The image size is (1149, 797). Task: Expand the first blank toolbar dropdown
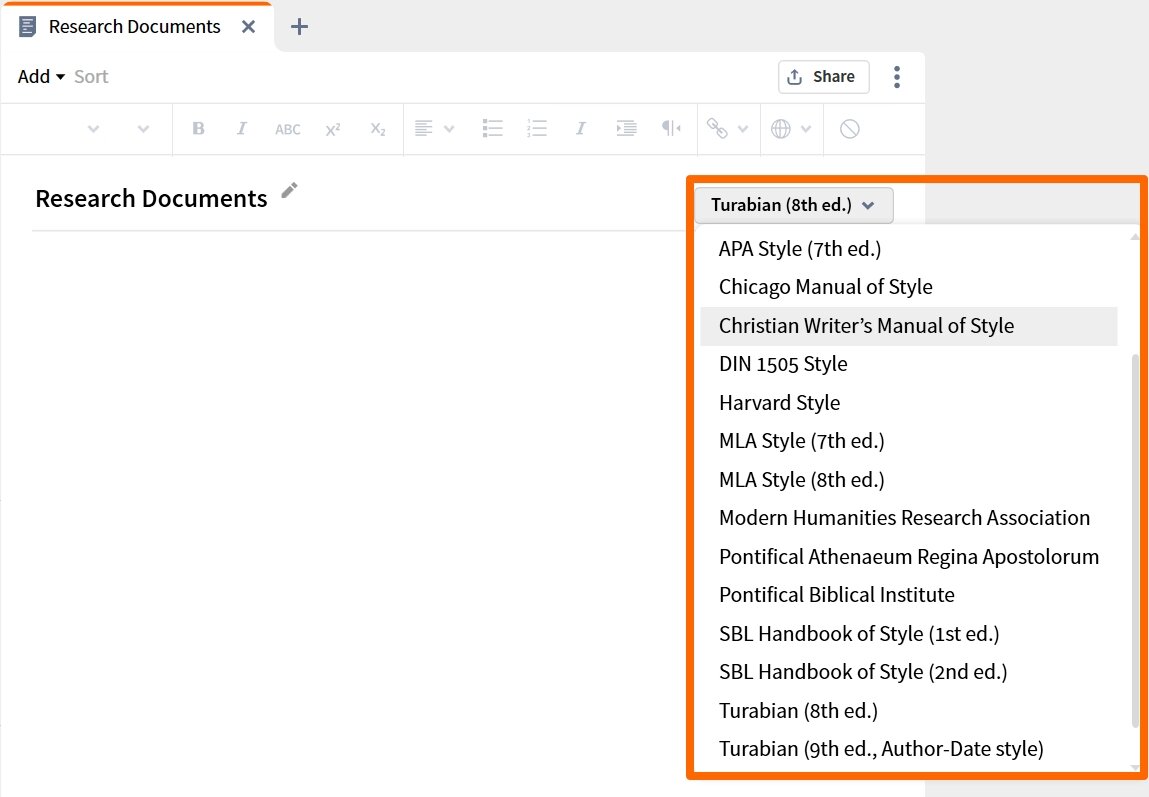coord(93,129)
